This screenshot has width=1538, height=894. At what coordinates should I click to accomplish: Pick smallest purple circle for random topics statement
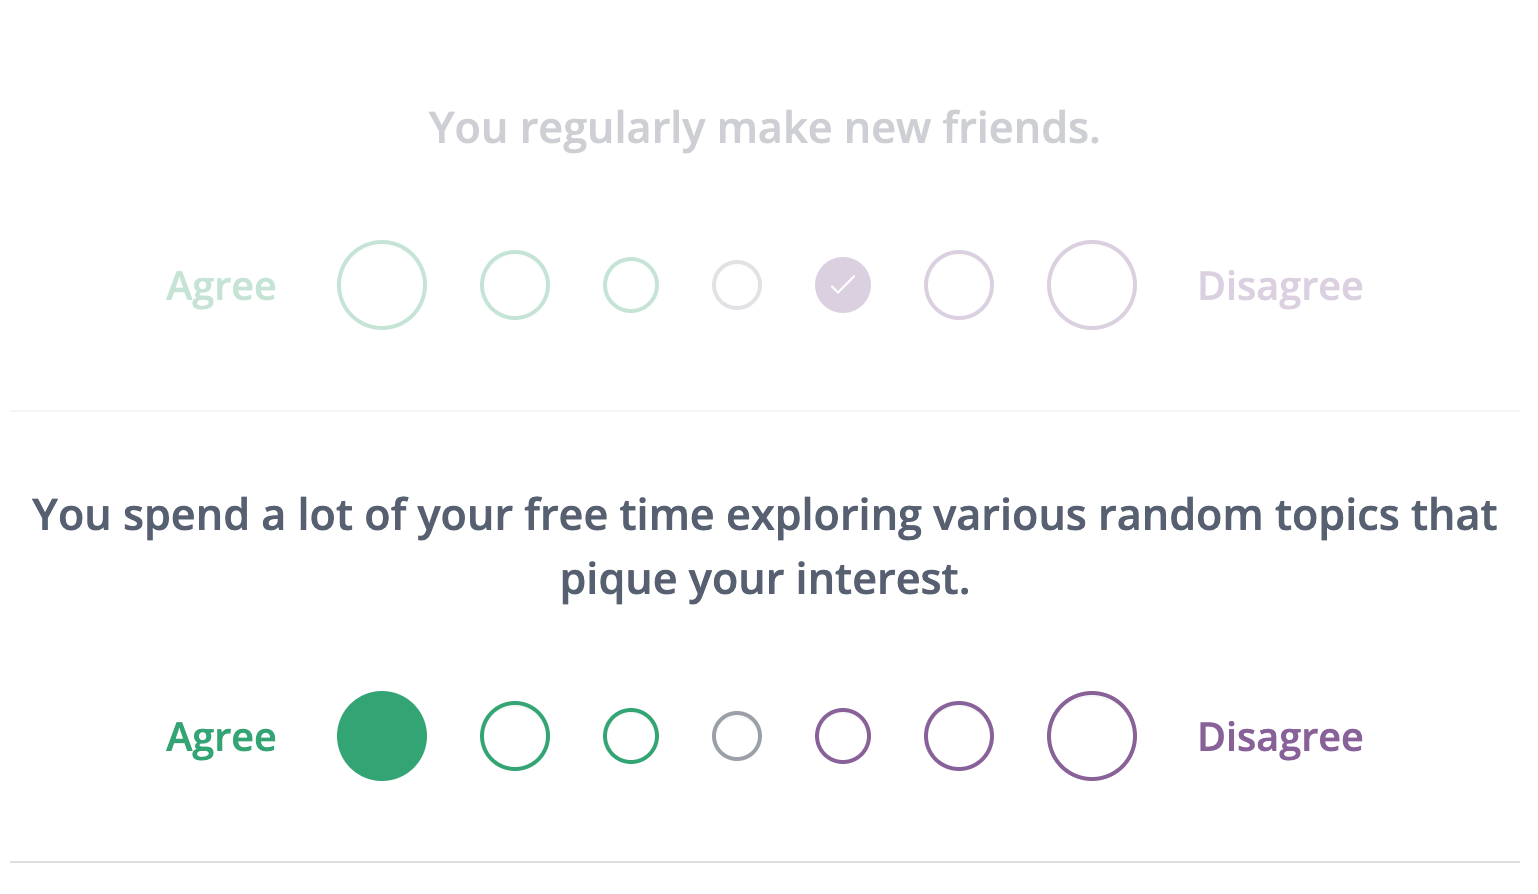click(x=843, y=736)
